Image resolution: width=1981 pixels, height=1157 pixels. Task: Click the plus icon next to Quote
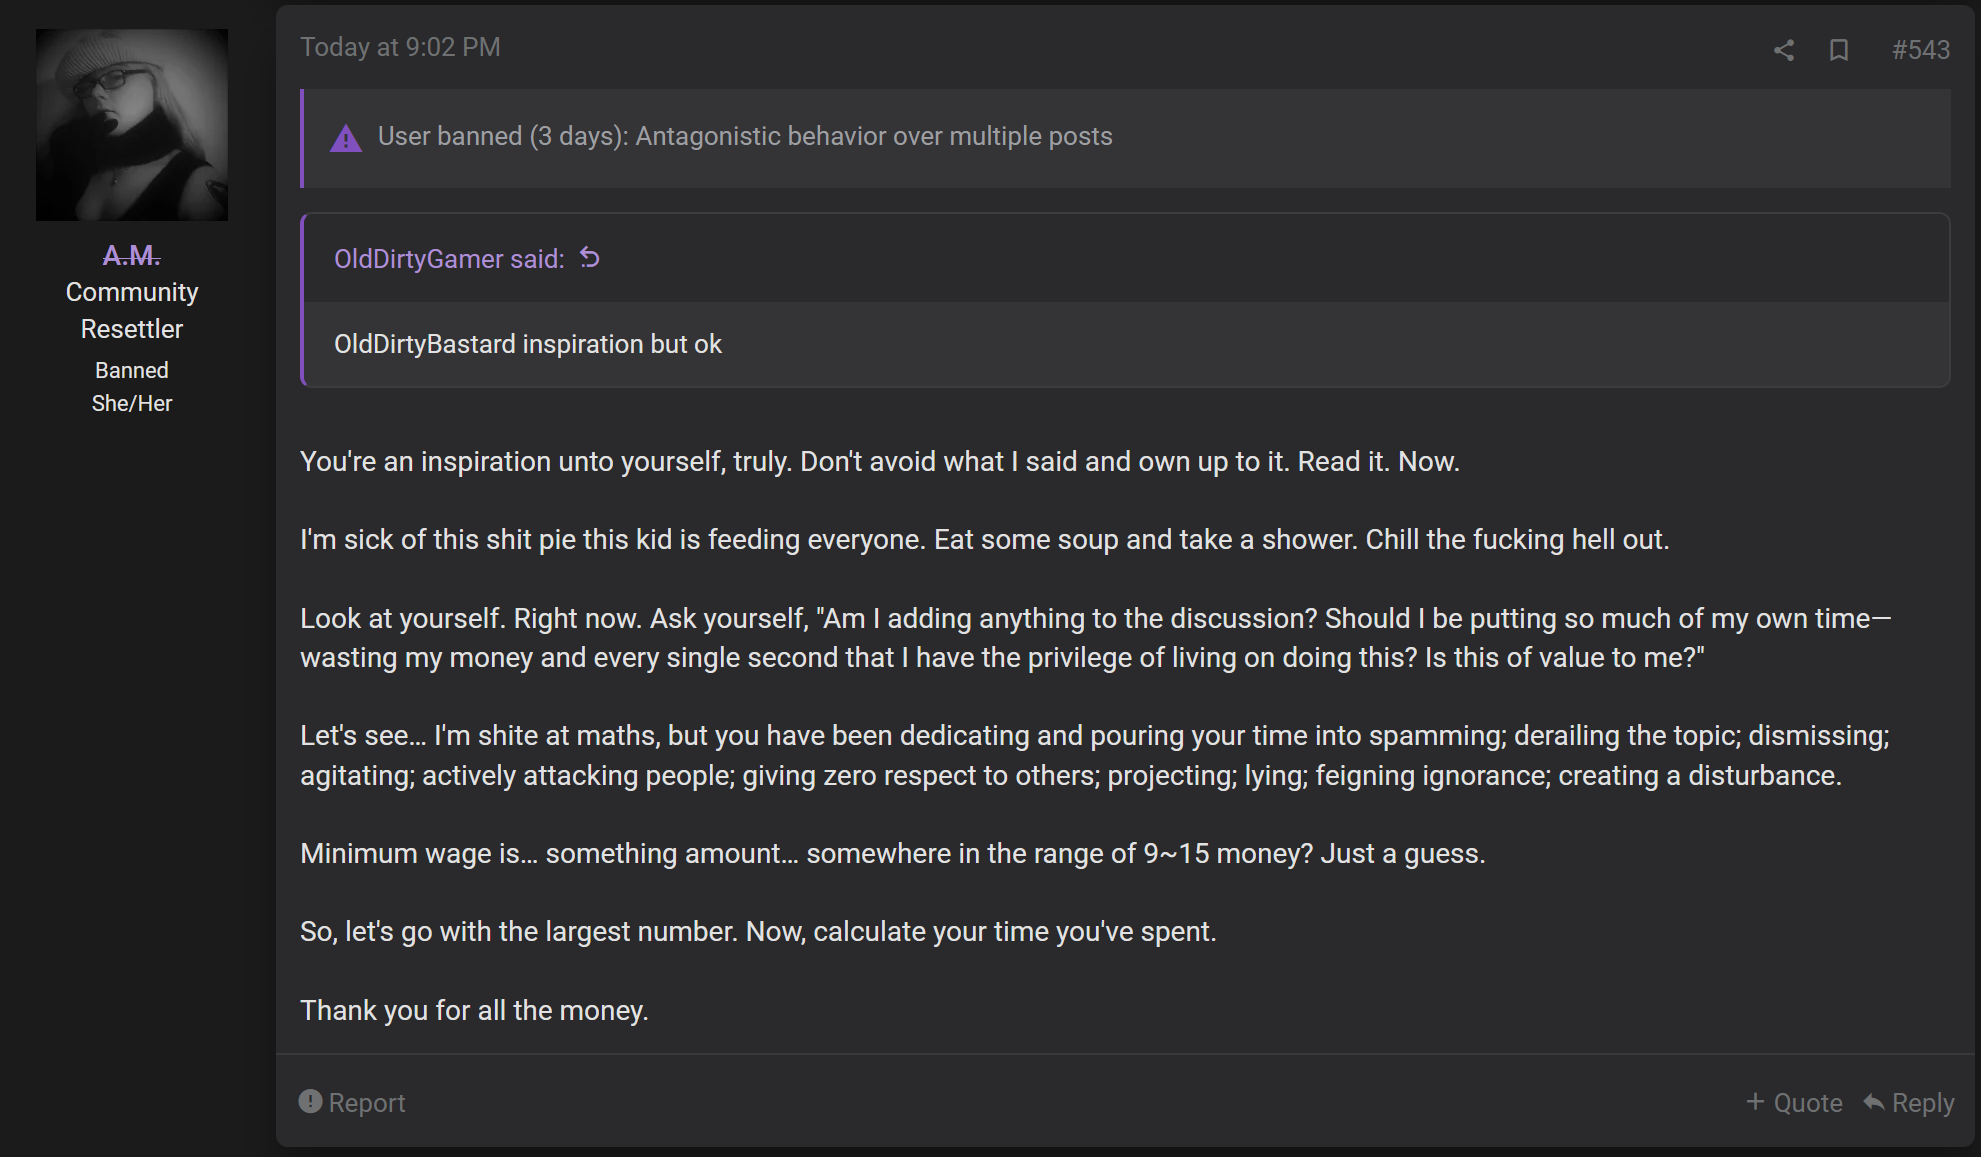click(1755, 1101)
